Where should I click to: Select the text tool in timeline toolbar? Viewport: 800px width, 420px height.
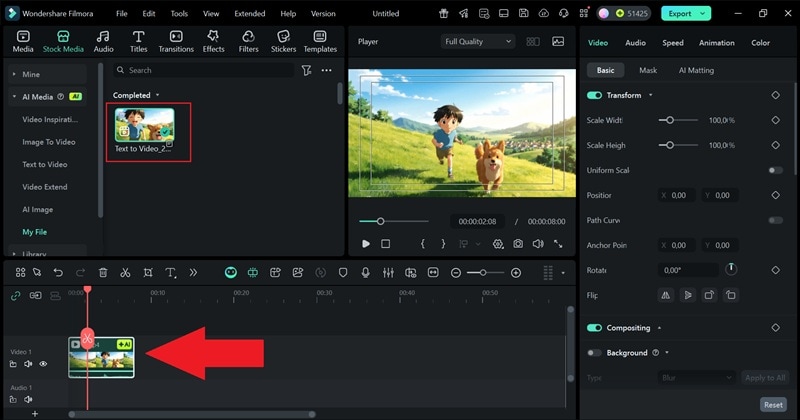171,273
